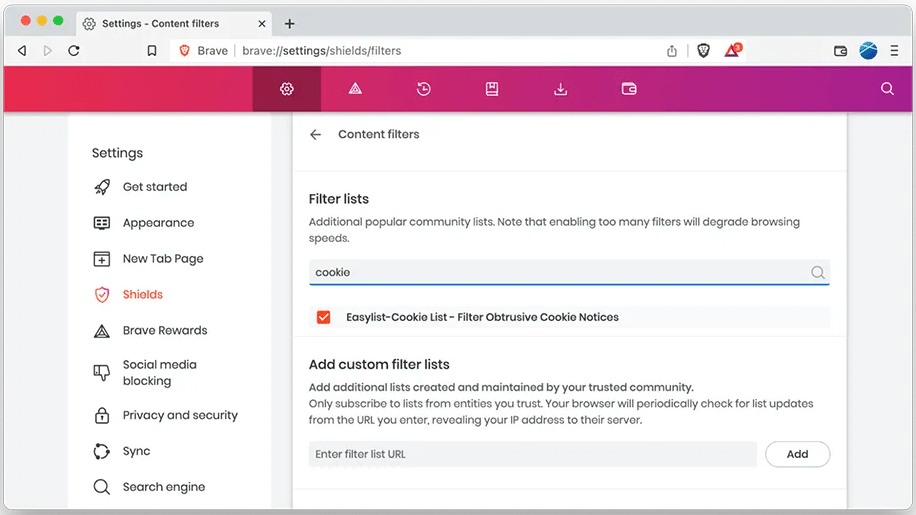Open Privacy and security settings section

point(180,415)
